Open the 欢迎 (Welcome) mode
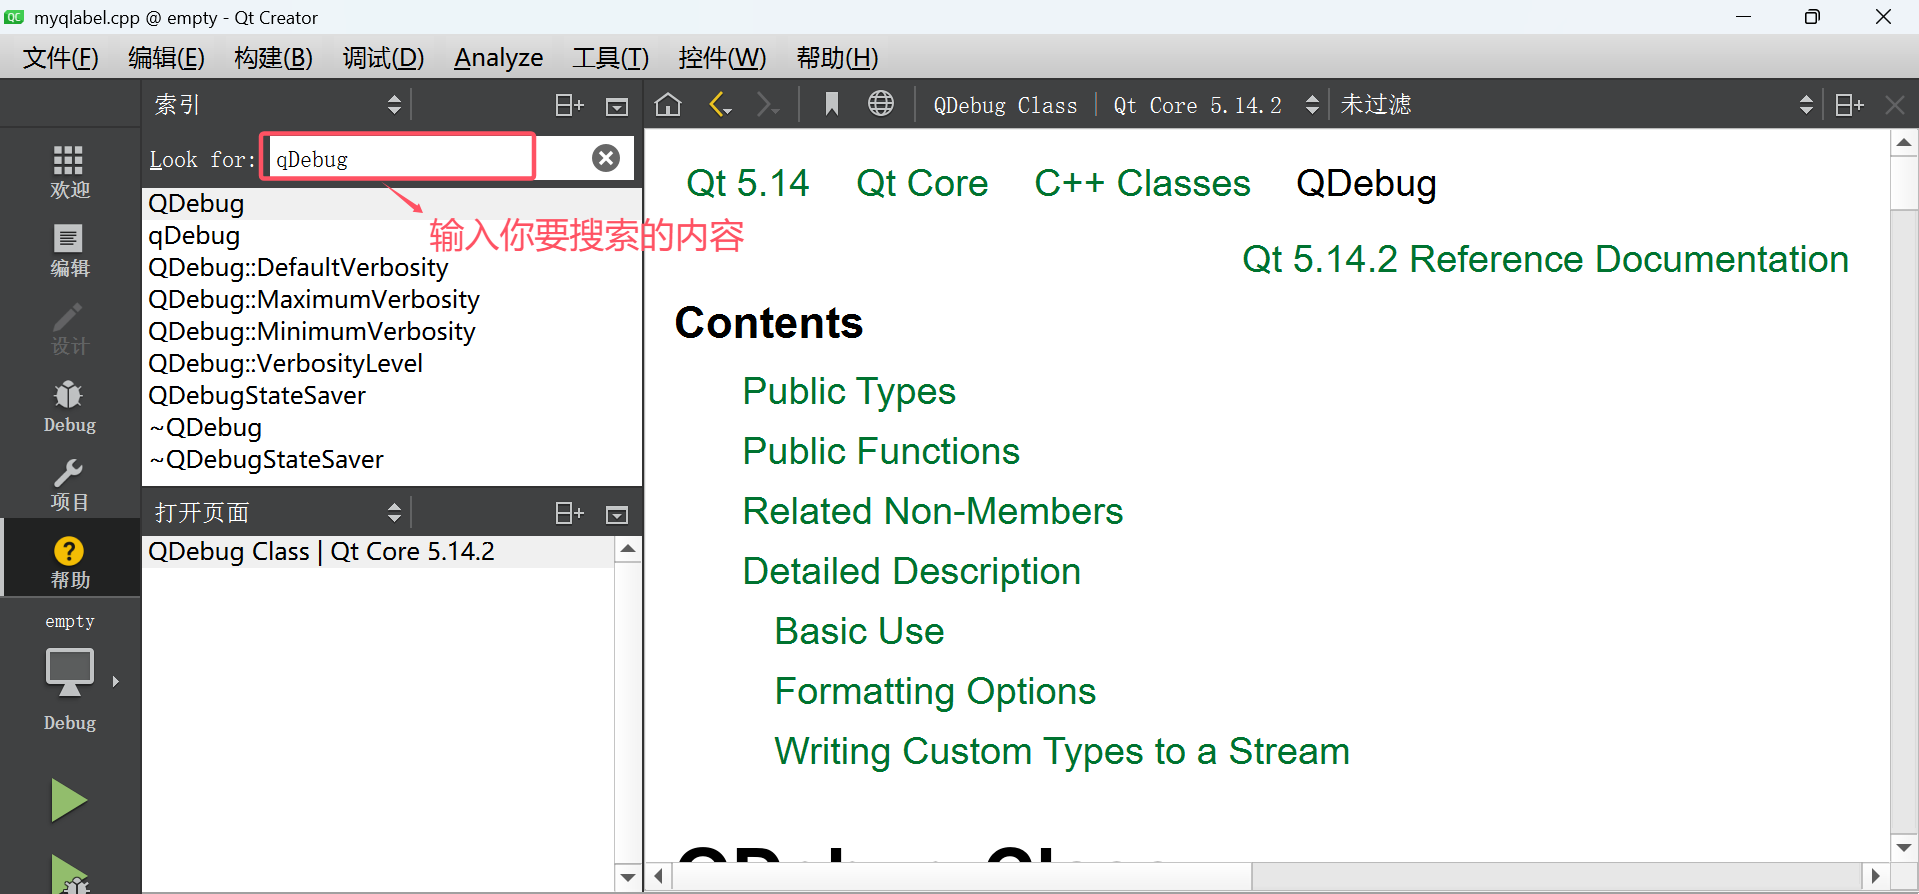1919x894 pixels. click(69, 172)
